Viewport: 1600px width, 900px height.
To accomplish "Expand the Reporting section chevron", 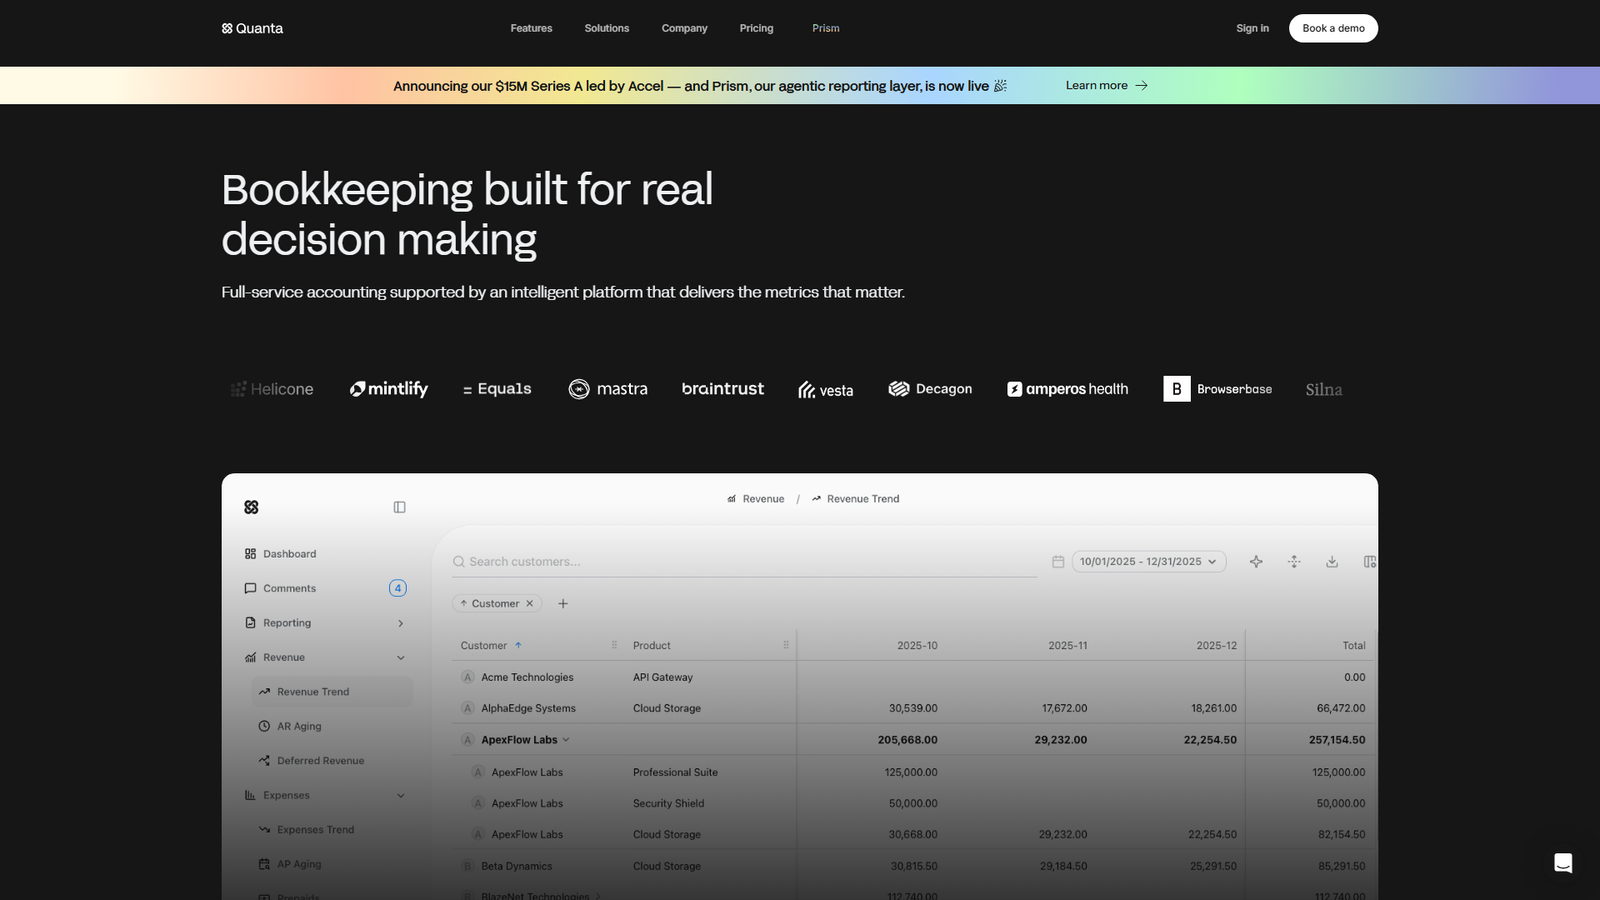I will pos(400,622).
